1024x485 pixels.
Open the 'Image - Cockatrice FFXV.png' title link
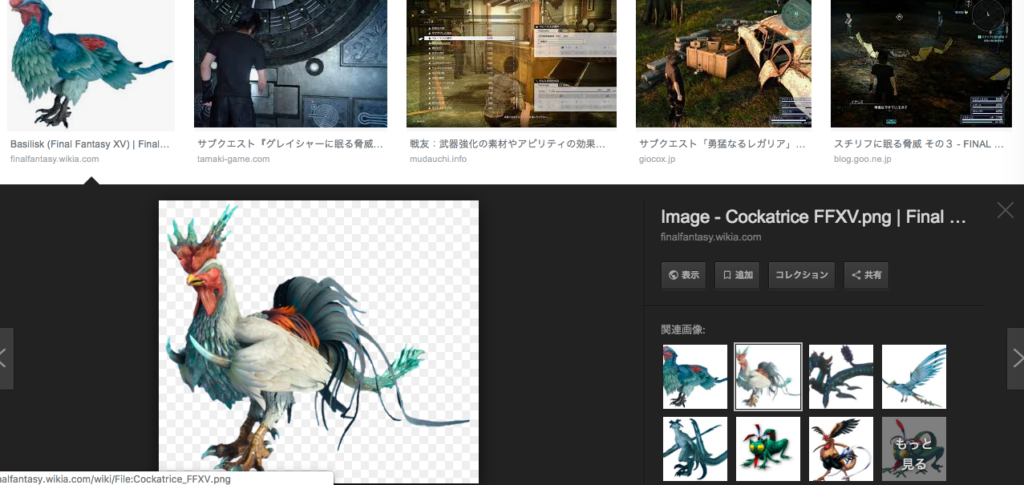(x=813, y=217)
